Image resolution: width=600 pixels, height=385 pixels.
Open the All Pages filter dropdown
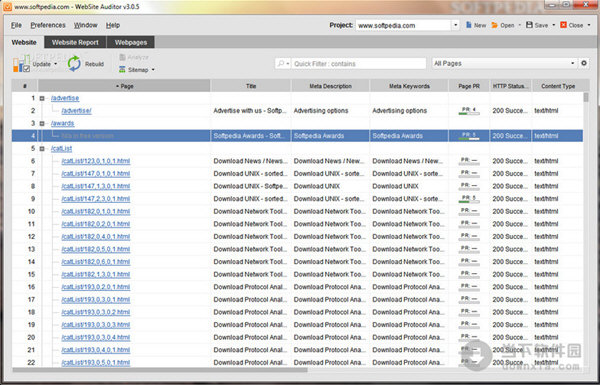click(x=572, y=64)
